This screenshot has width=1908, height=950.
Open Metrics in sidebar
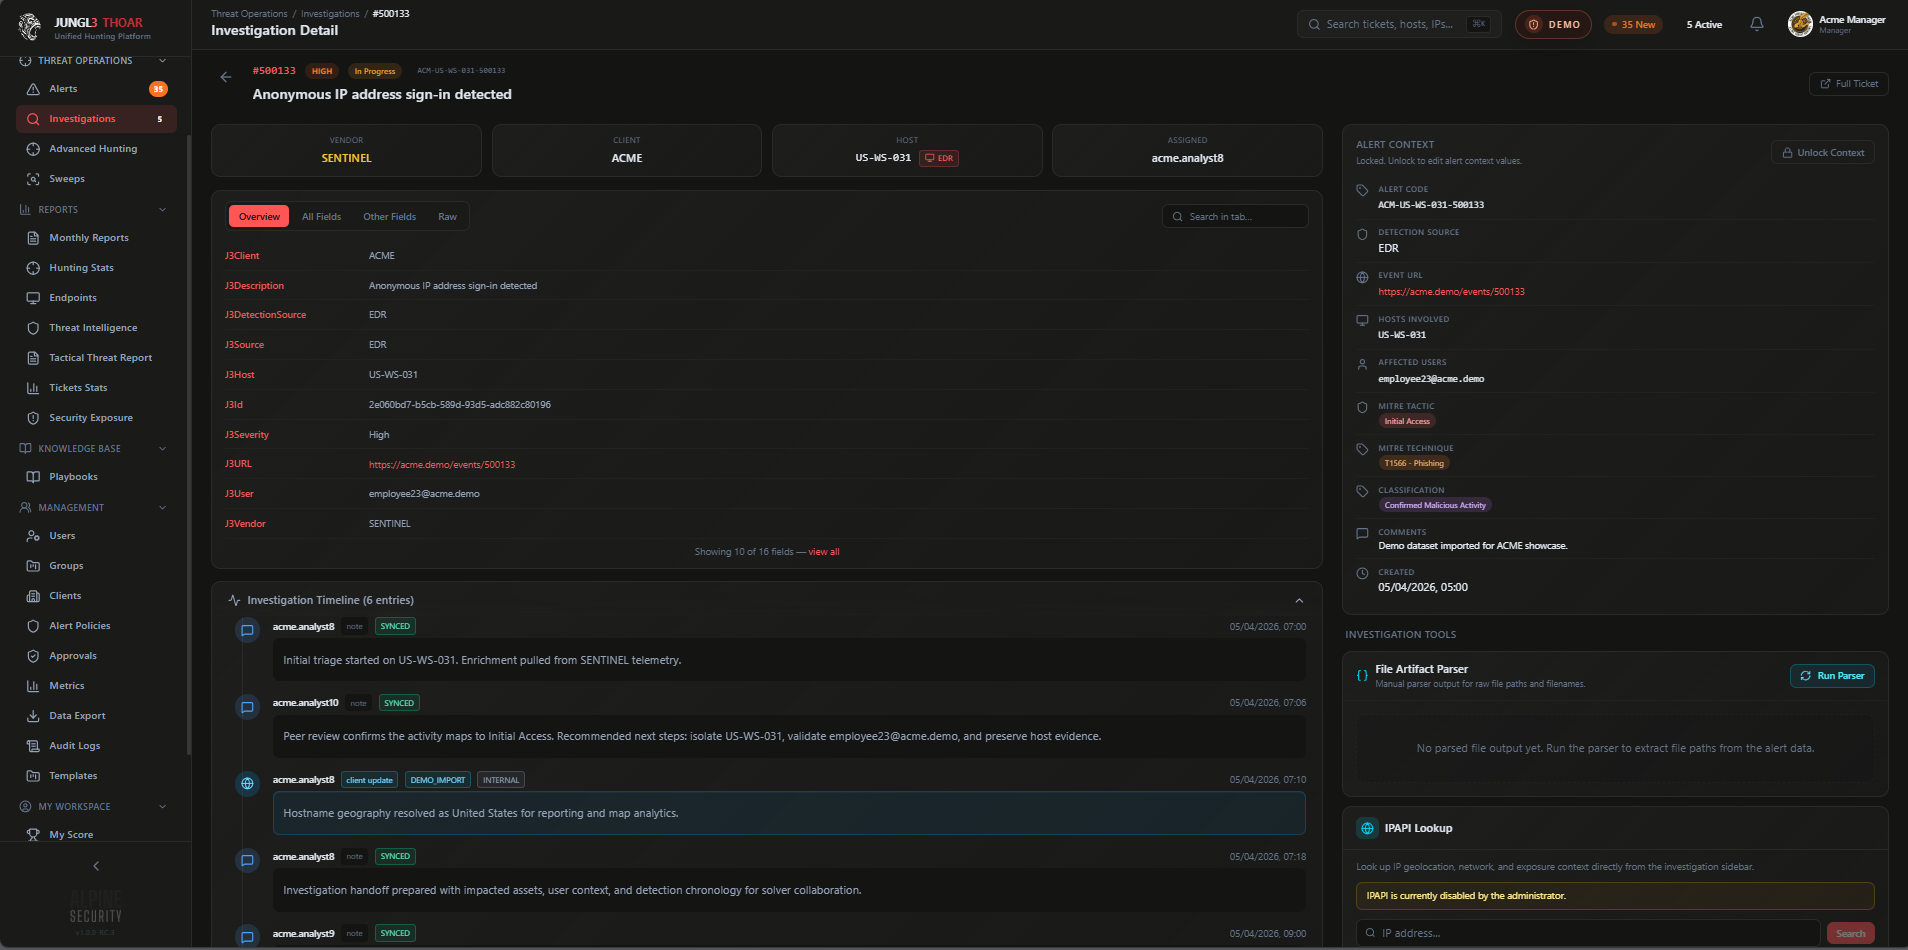(96, 686)
